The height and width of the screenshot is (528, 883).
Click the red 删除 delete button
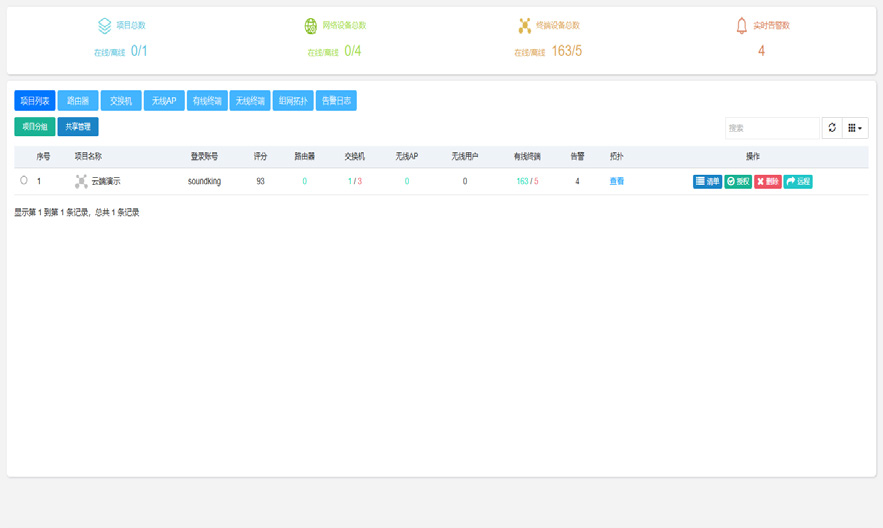pos(768,181)
